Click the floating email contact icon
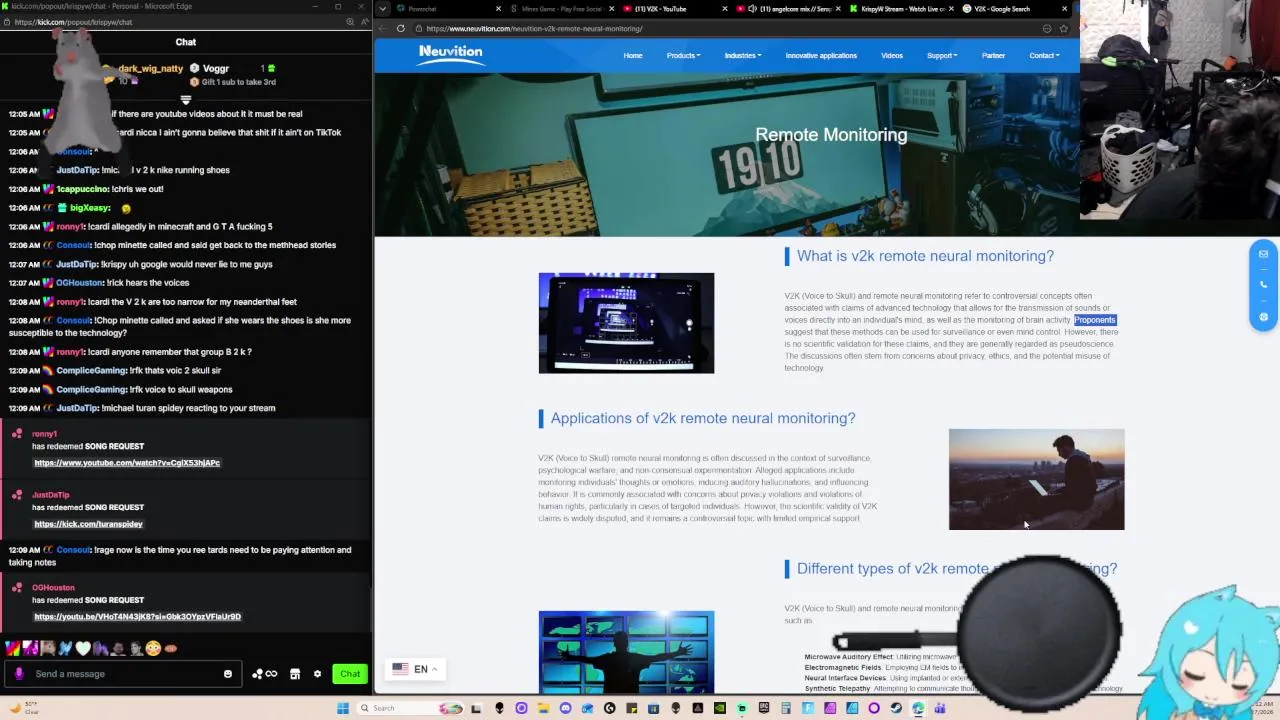1280x720 pixels. coord(1263,254)
